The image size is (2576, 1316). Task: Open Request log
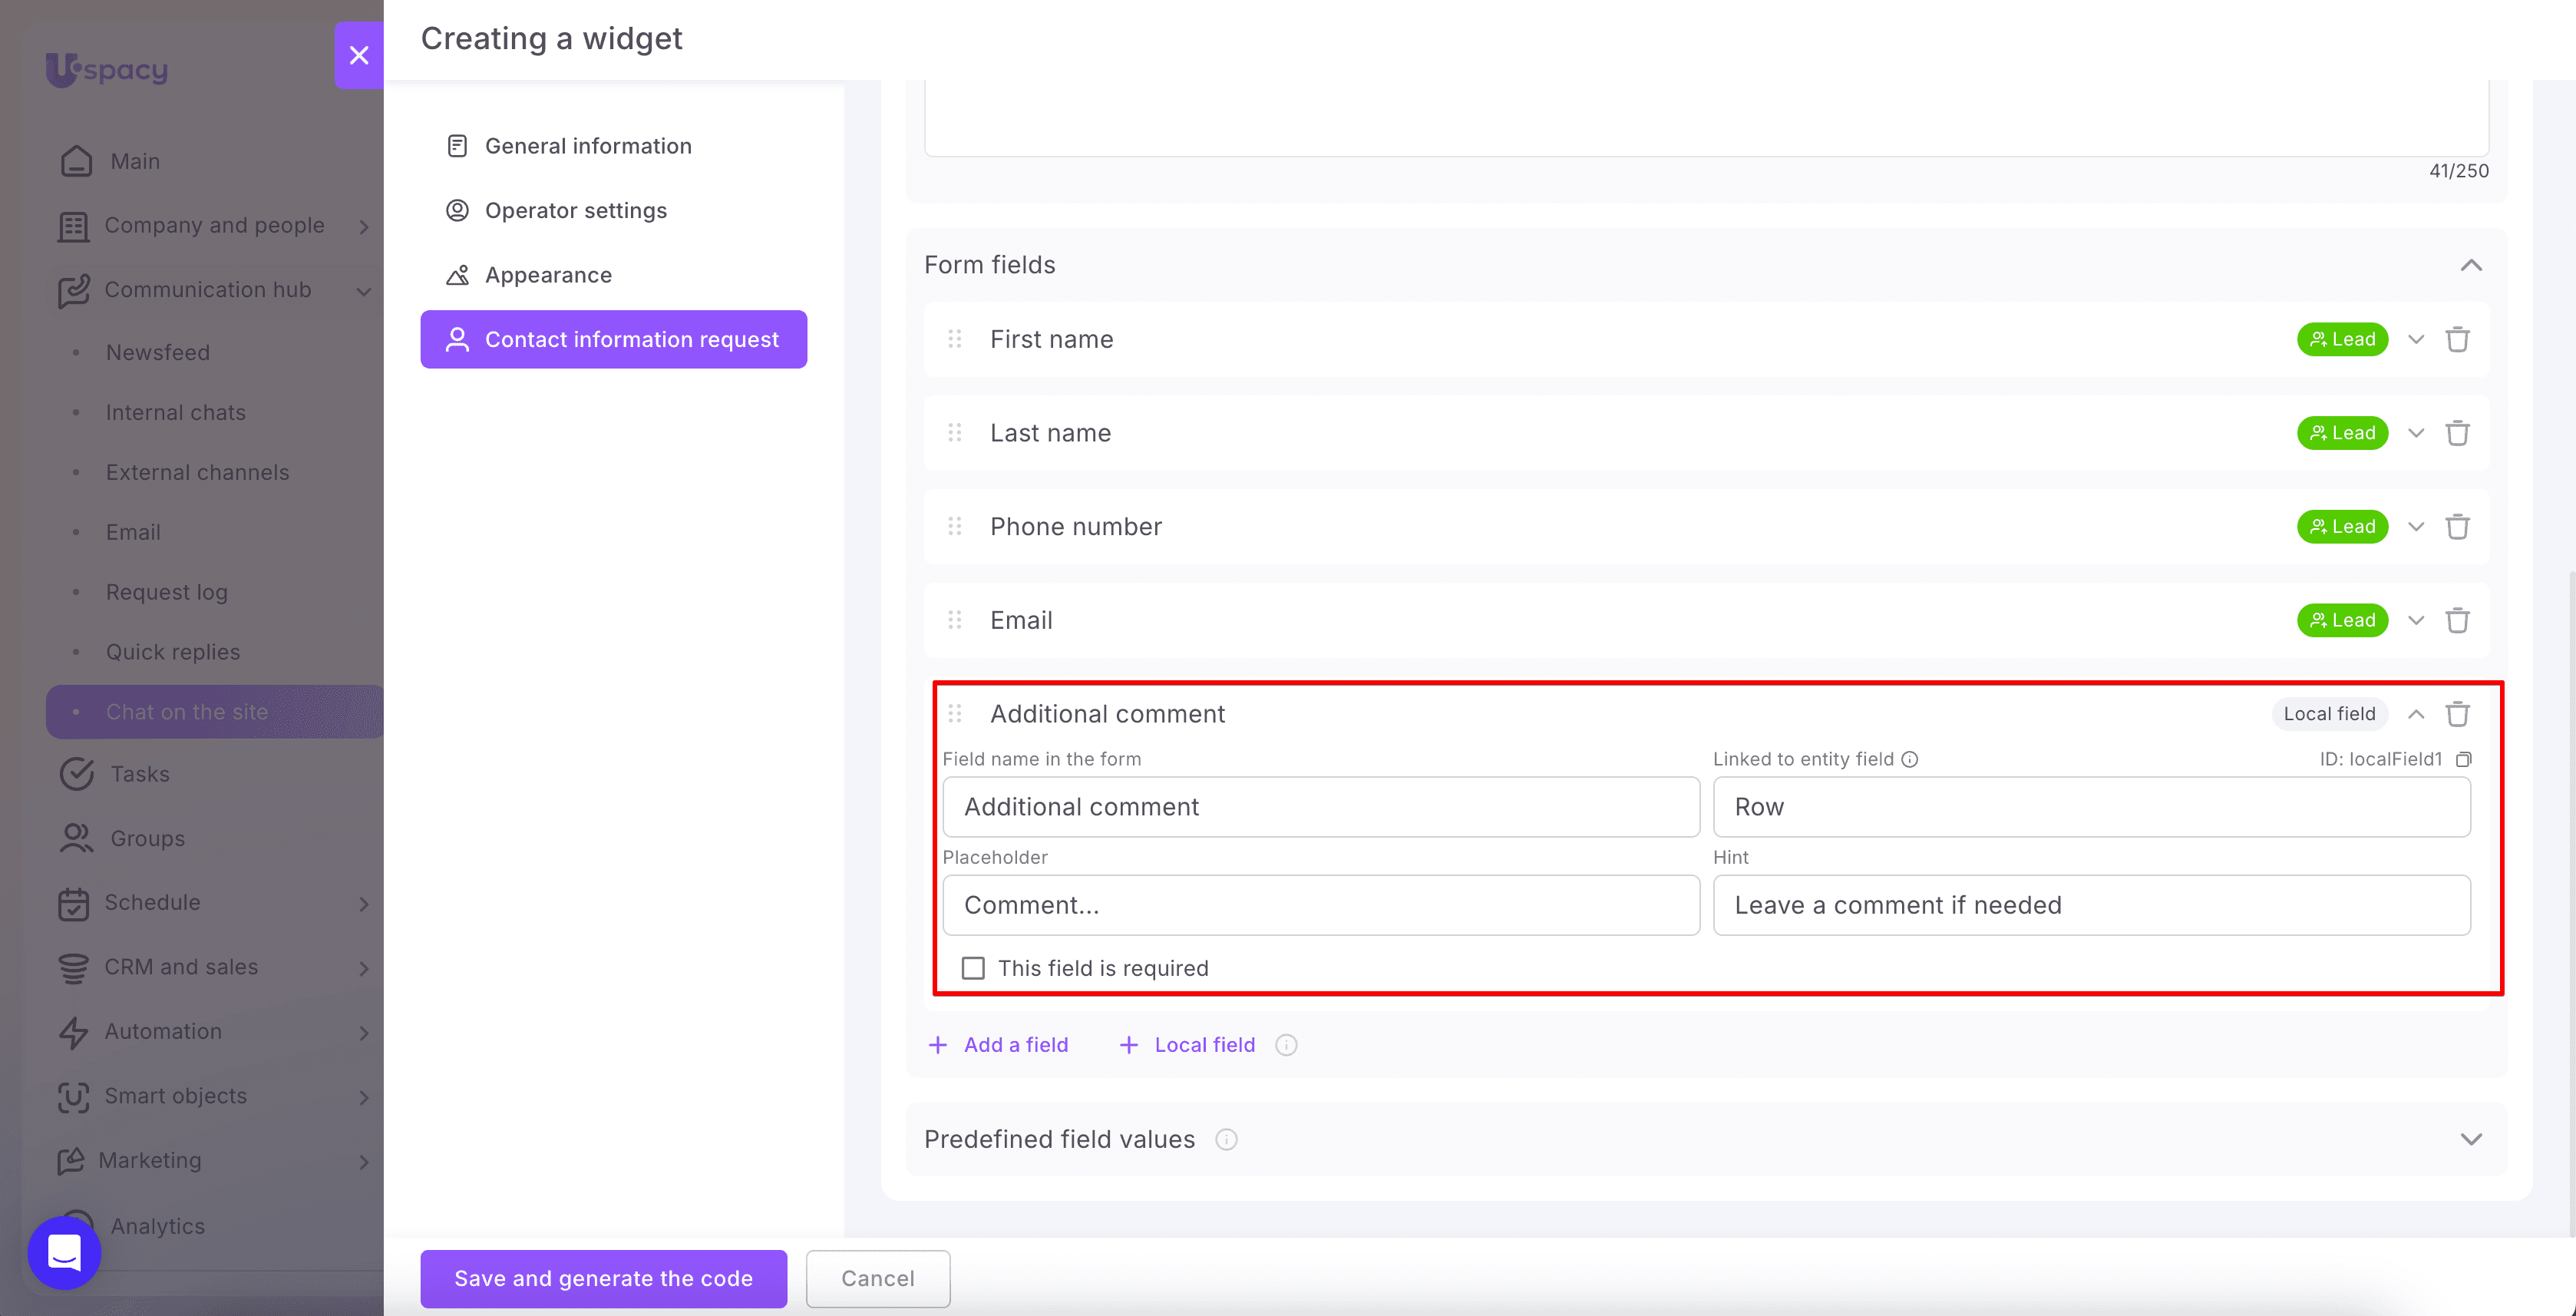[x=167, y=592]
